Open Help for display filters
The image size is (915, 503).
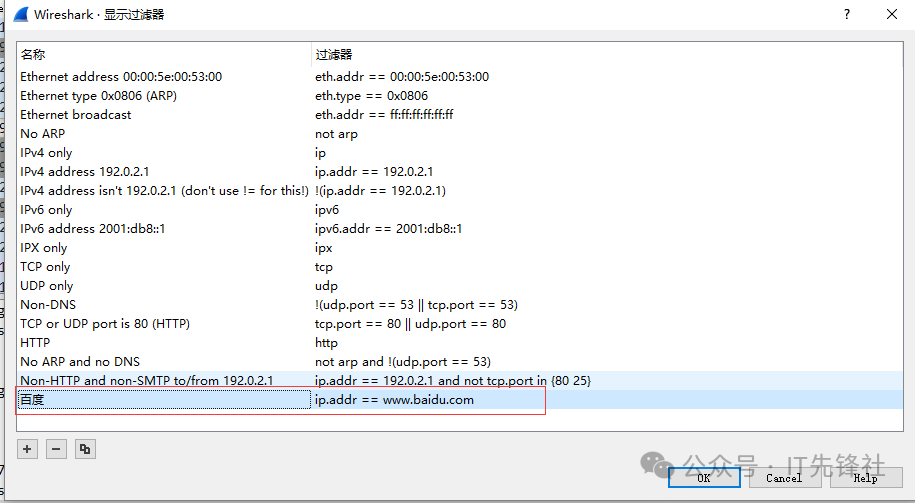[865, 477]
